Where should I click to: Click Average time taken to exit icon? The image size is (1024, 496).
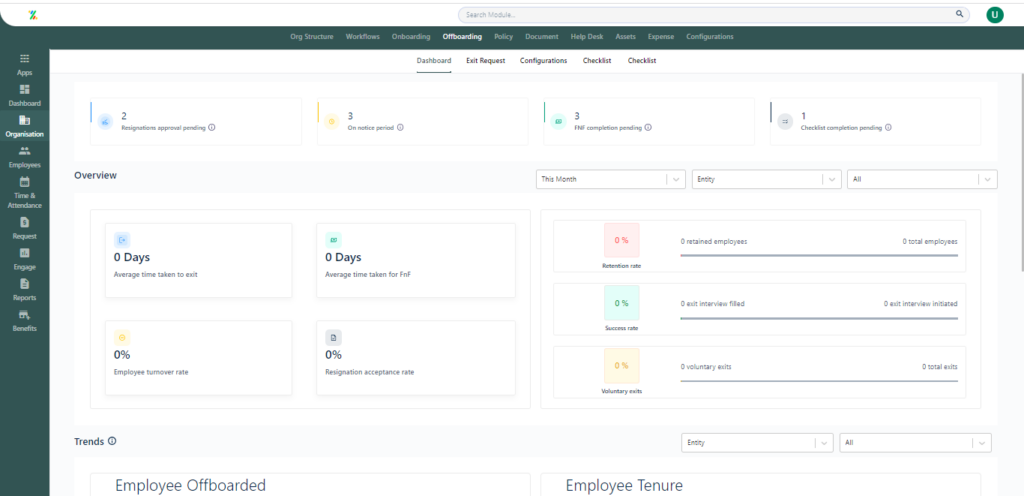click(122, 240)
